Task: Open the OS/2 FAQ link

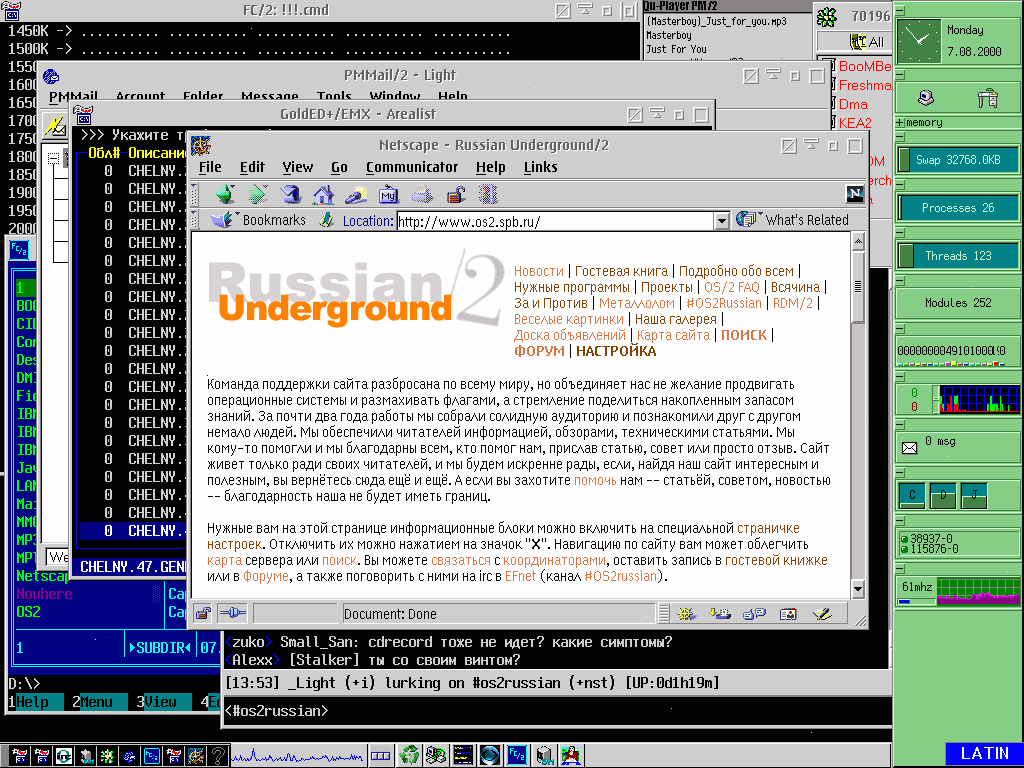Action: click(x=732, y=287)
